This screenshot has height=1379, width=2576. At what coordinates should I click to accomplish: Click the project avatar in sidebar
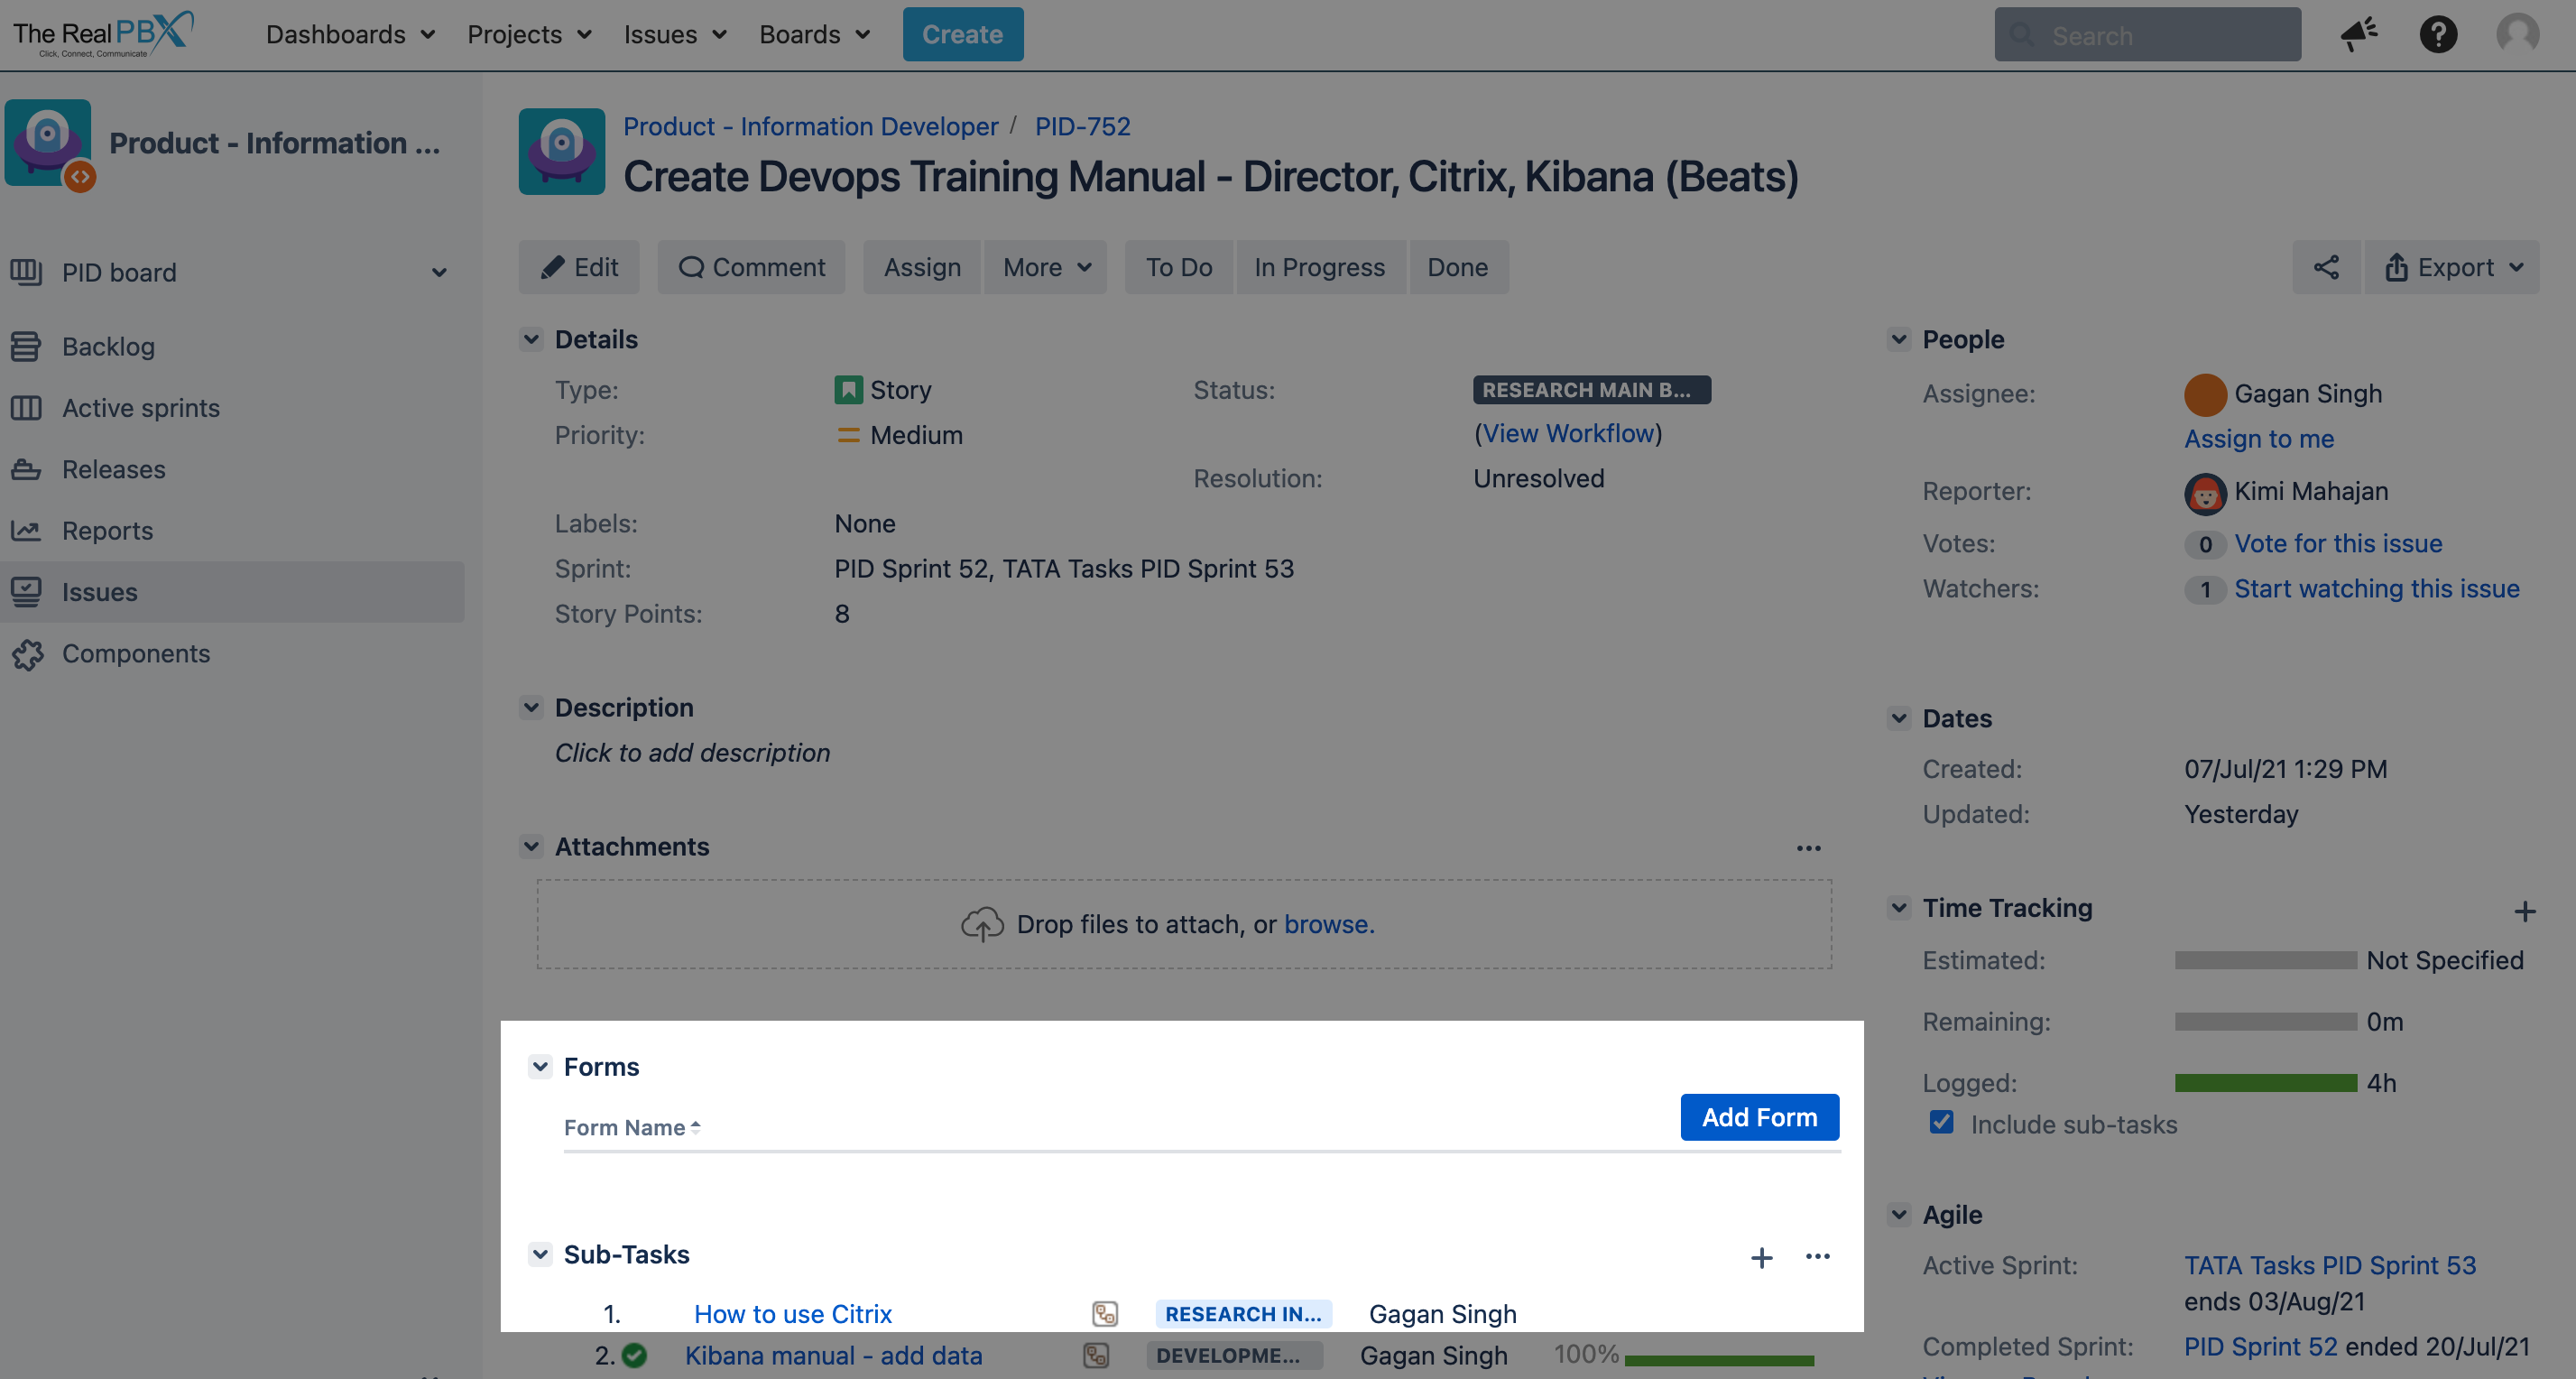pyautogui.click(x=48, y=142)
